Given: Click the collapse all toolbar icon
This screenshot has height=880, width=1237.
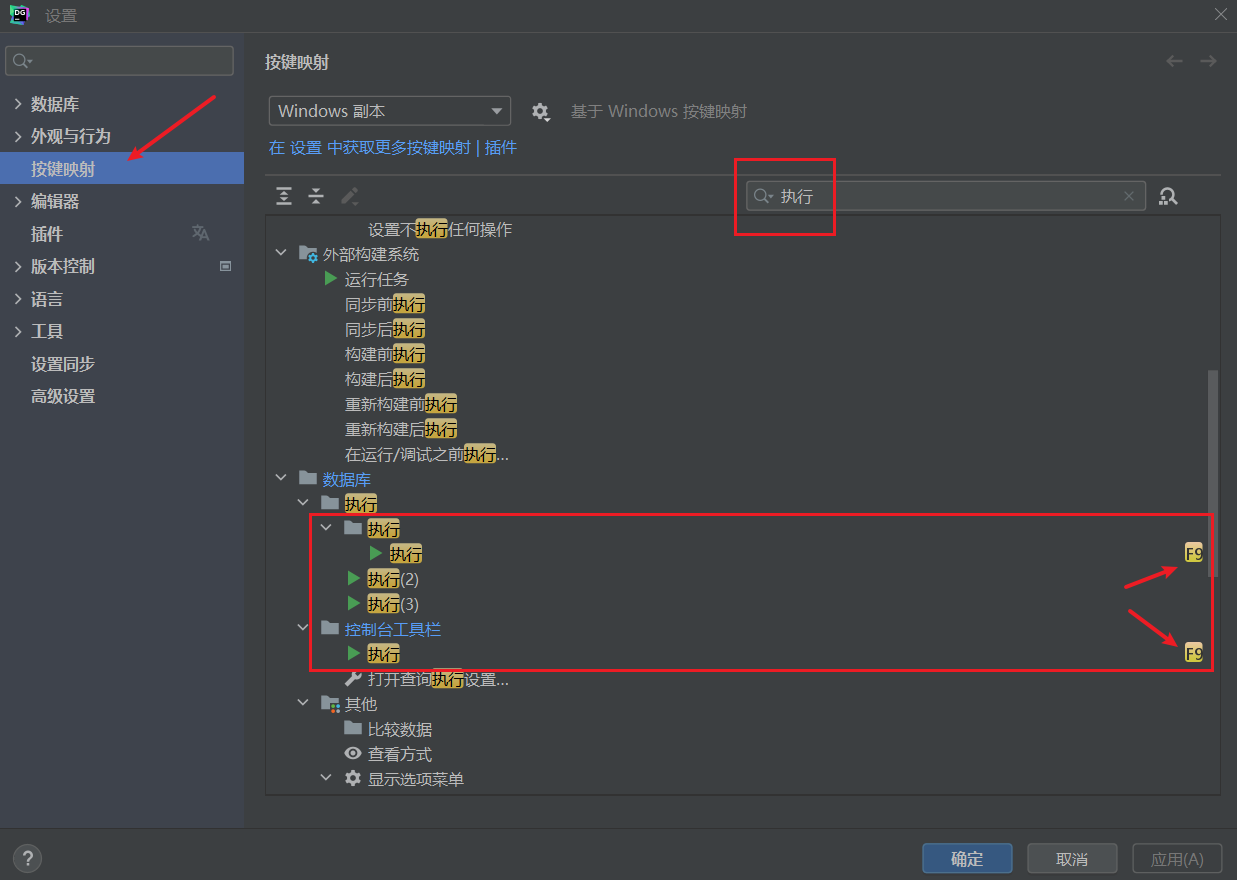Looking at the screenshot, I should click(316, 196).
